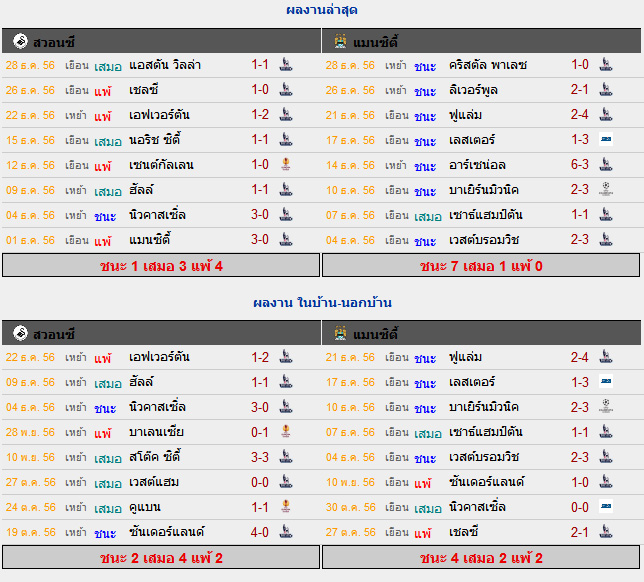Click the Man City crest in the ผลงานล่าสุด header

[x=340, y=41]
